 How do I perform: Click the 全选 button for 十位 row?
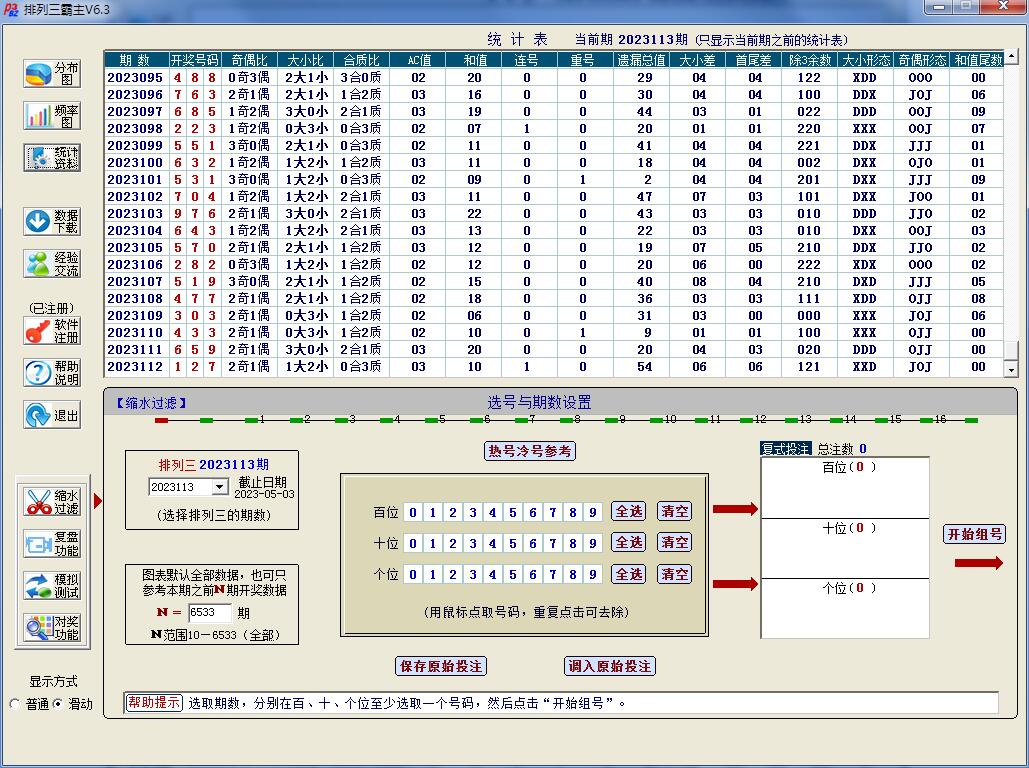click(629, 543)
